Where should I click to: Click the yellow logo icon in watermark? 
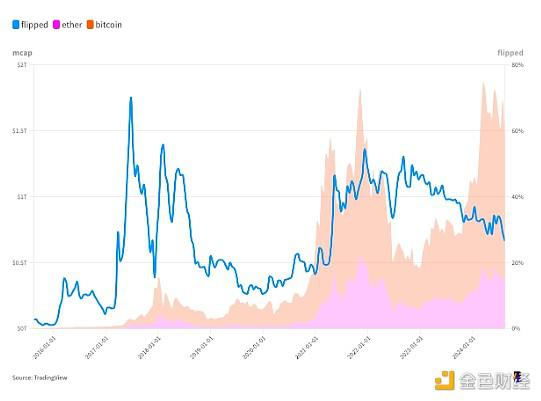click(444, 381)
